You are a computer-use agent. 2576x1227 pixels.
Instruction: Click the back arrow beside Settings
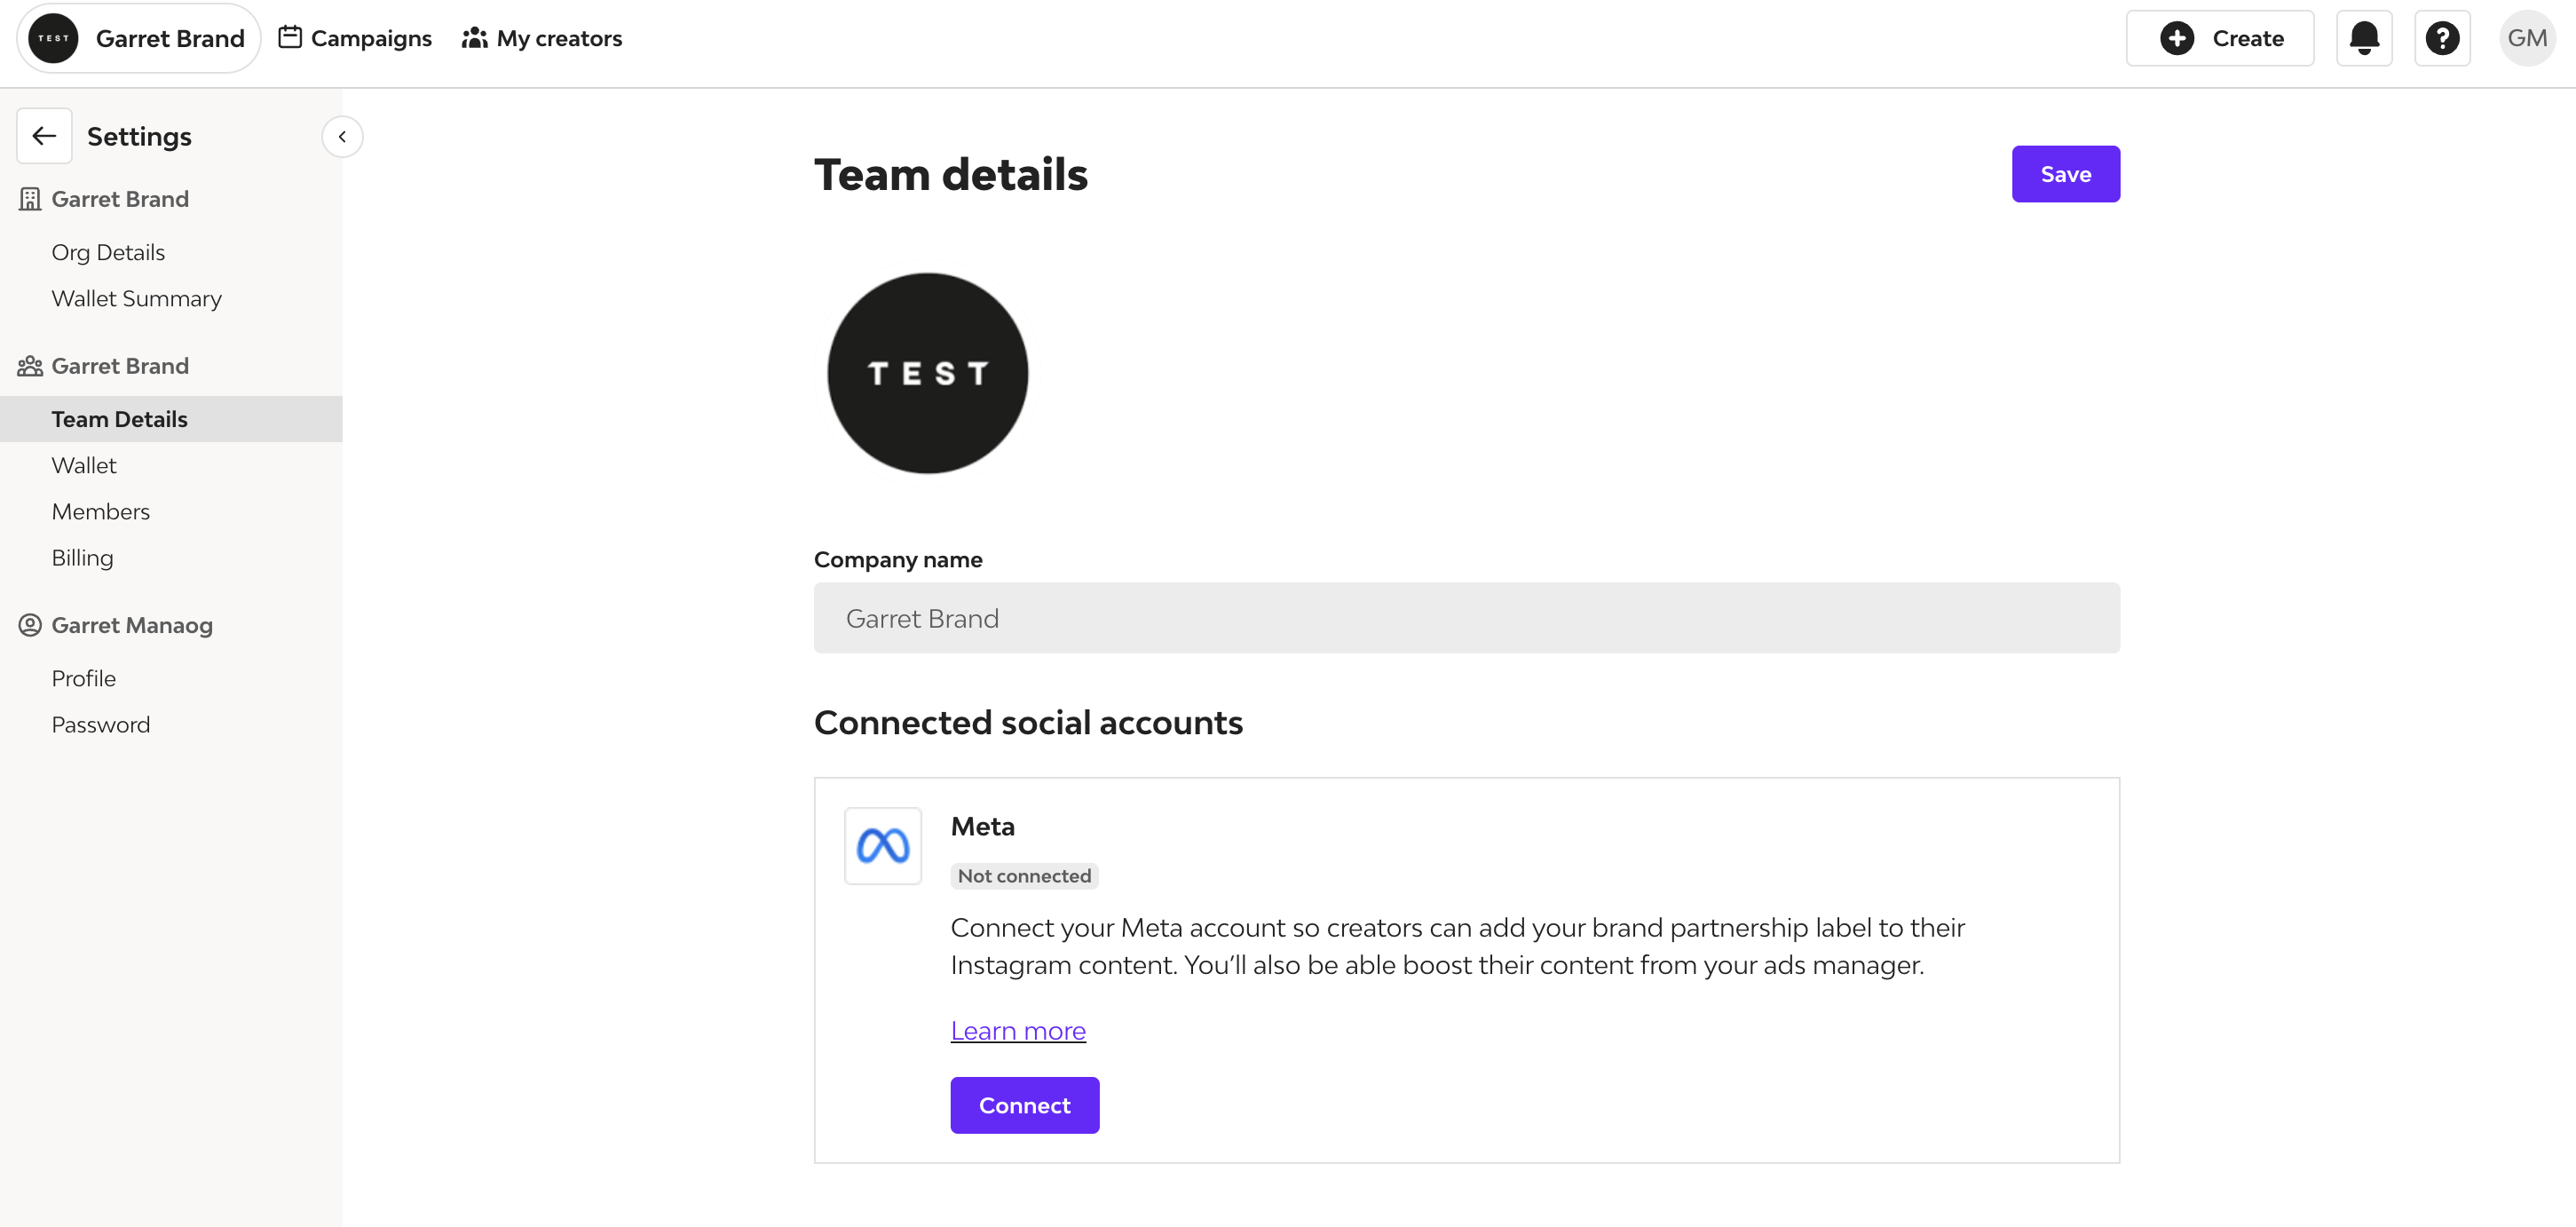(44, 136)
